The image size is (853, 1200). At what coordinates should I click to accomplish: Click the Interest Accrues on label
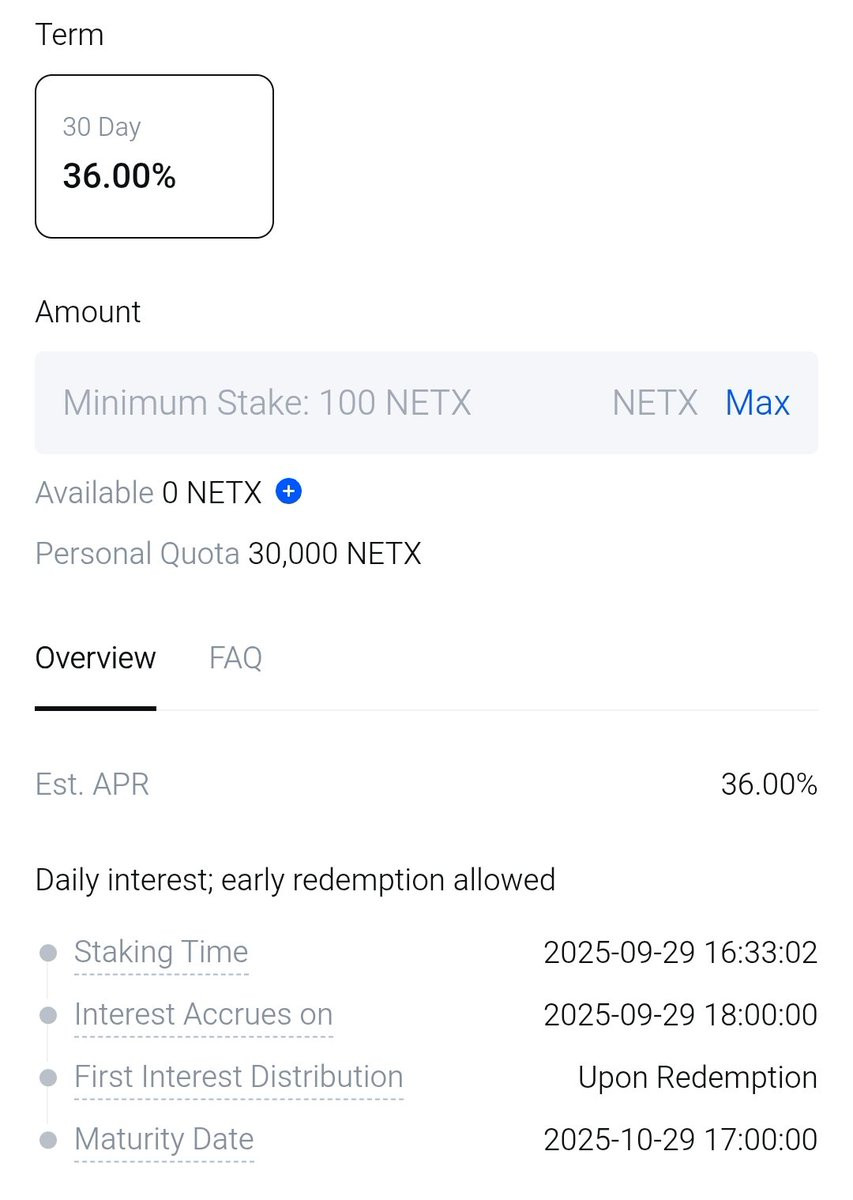click(x=203, y=1014)
